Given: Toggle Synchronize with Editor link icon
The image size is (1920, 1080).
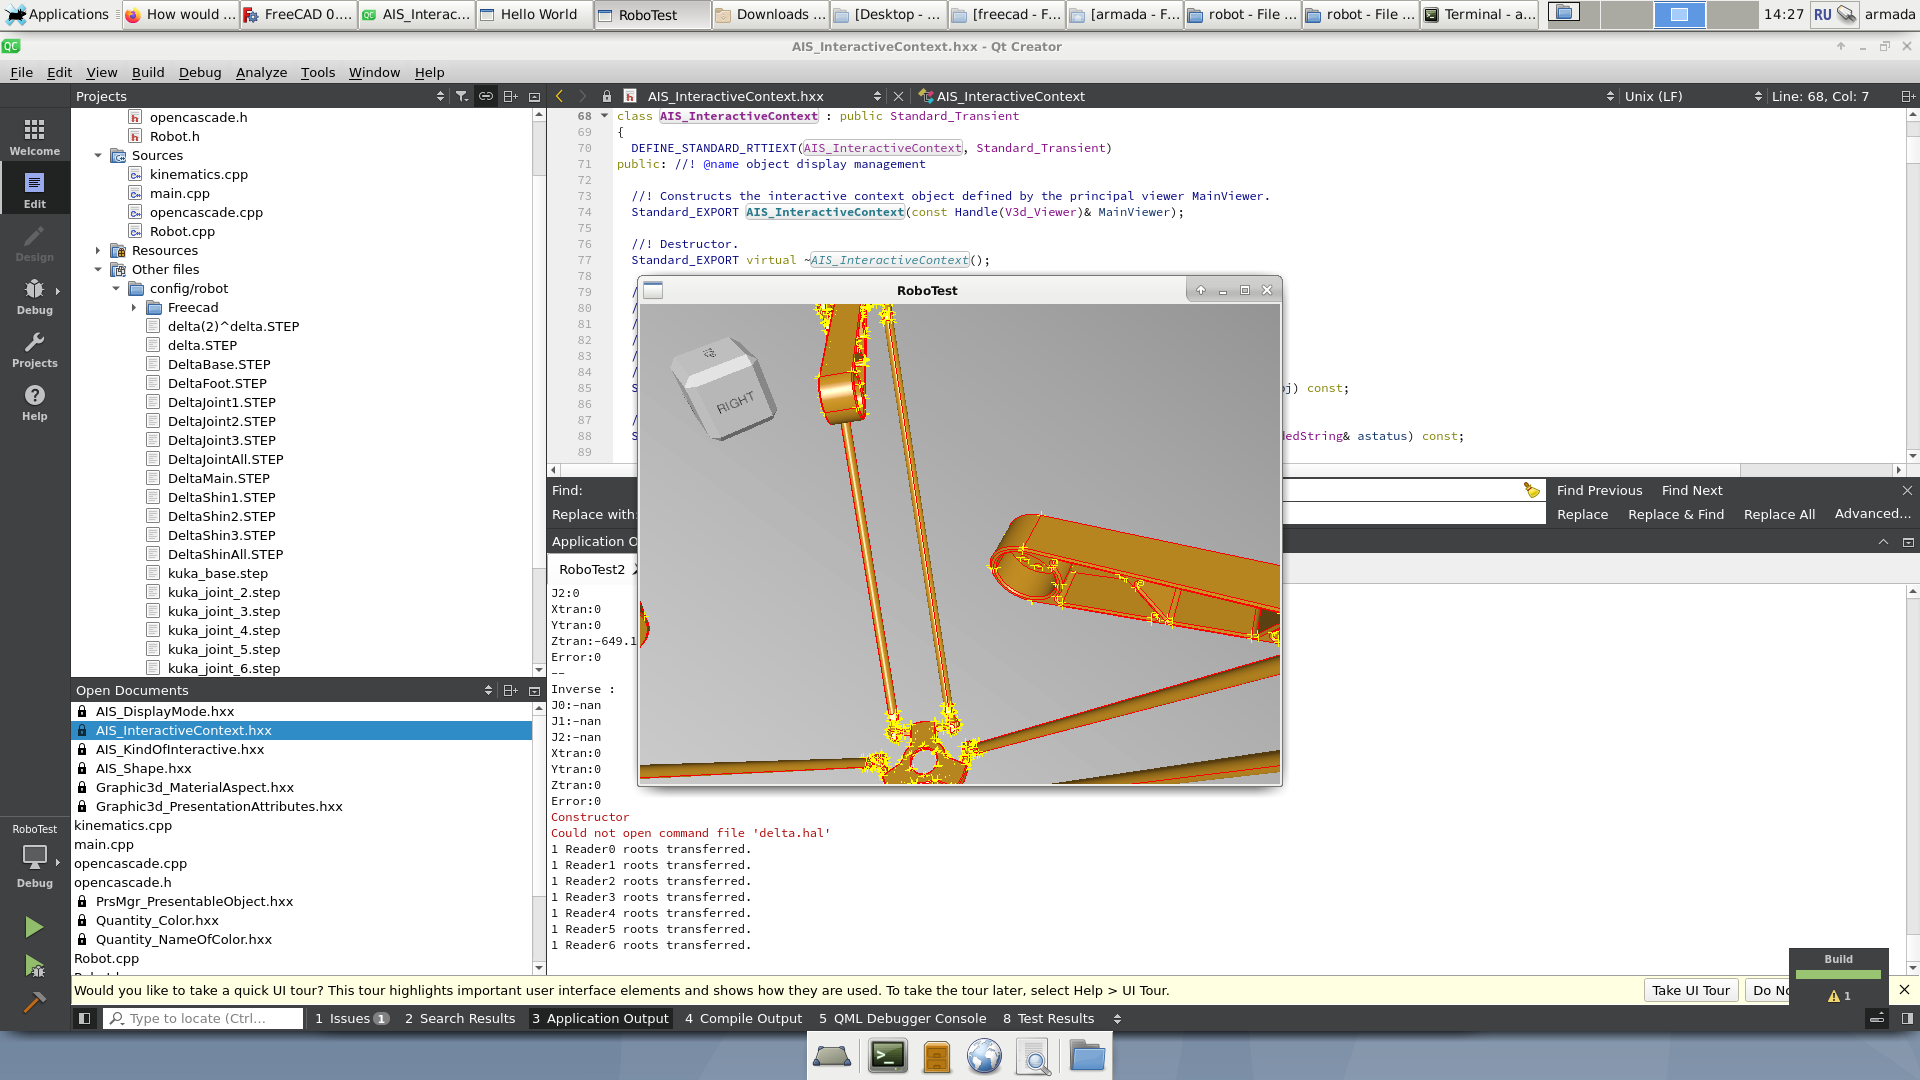Looking at the screenshot, I should coord(485,96).
